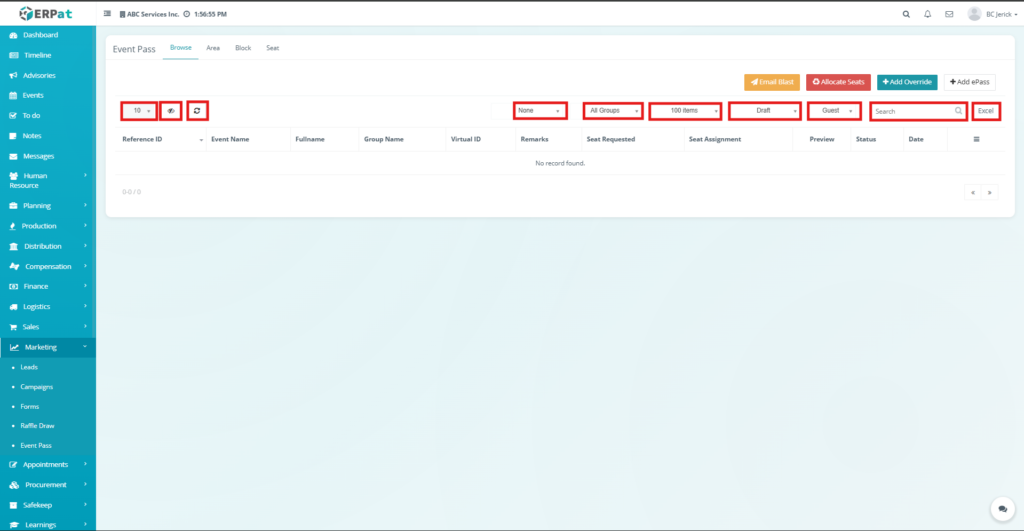Screen dimensions: 1024x531
Task: Open the notifications bell icon
Action: pos(928,14)
